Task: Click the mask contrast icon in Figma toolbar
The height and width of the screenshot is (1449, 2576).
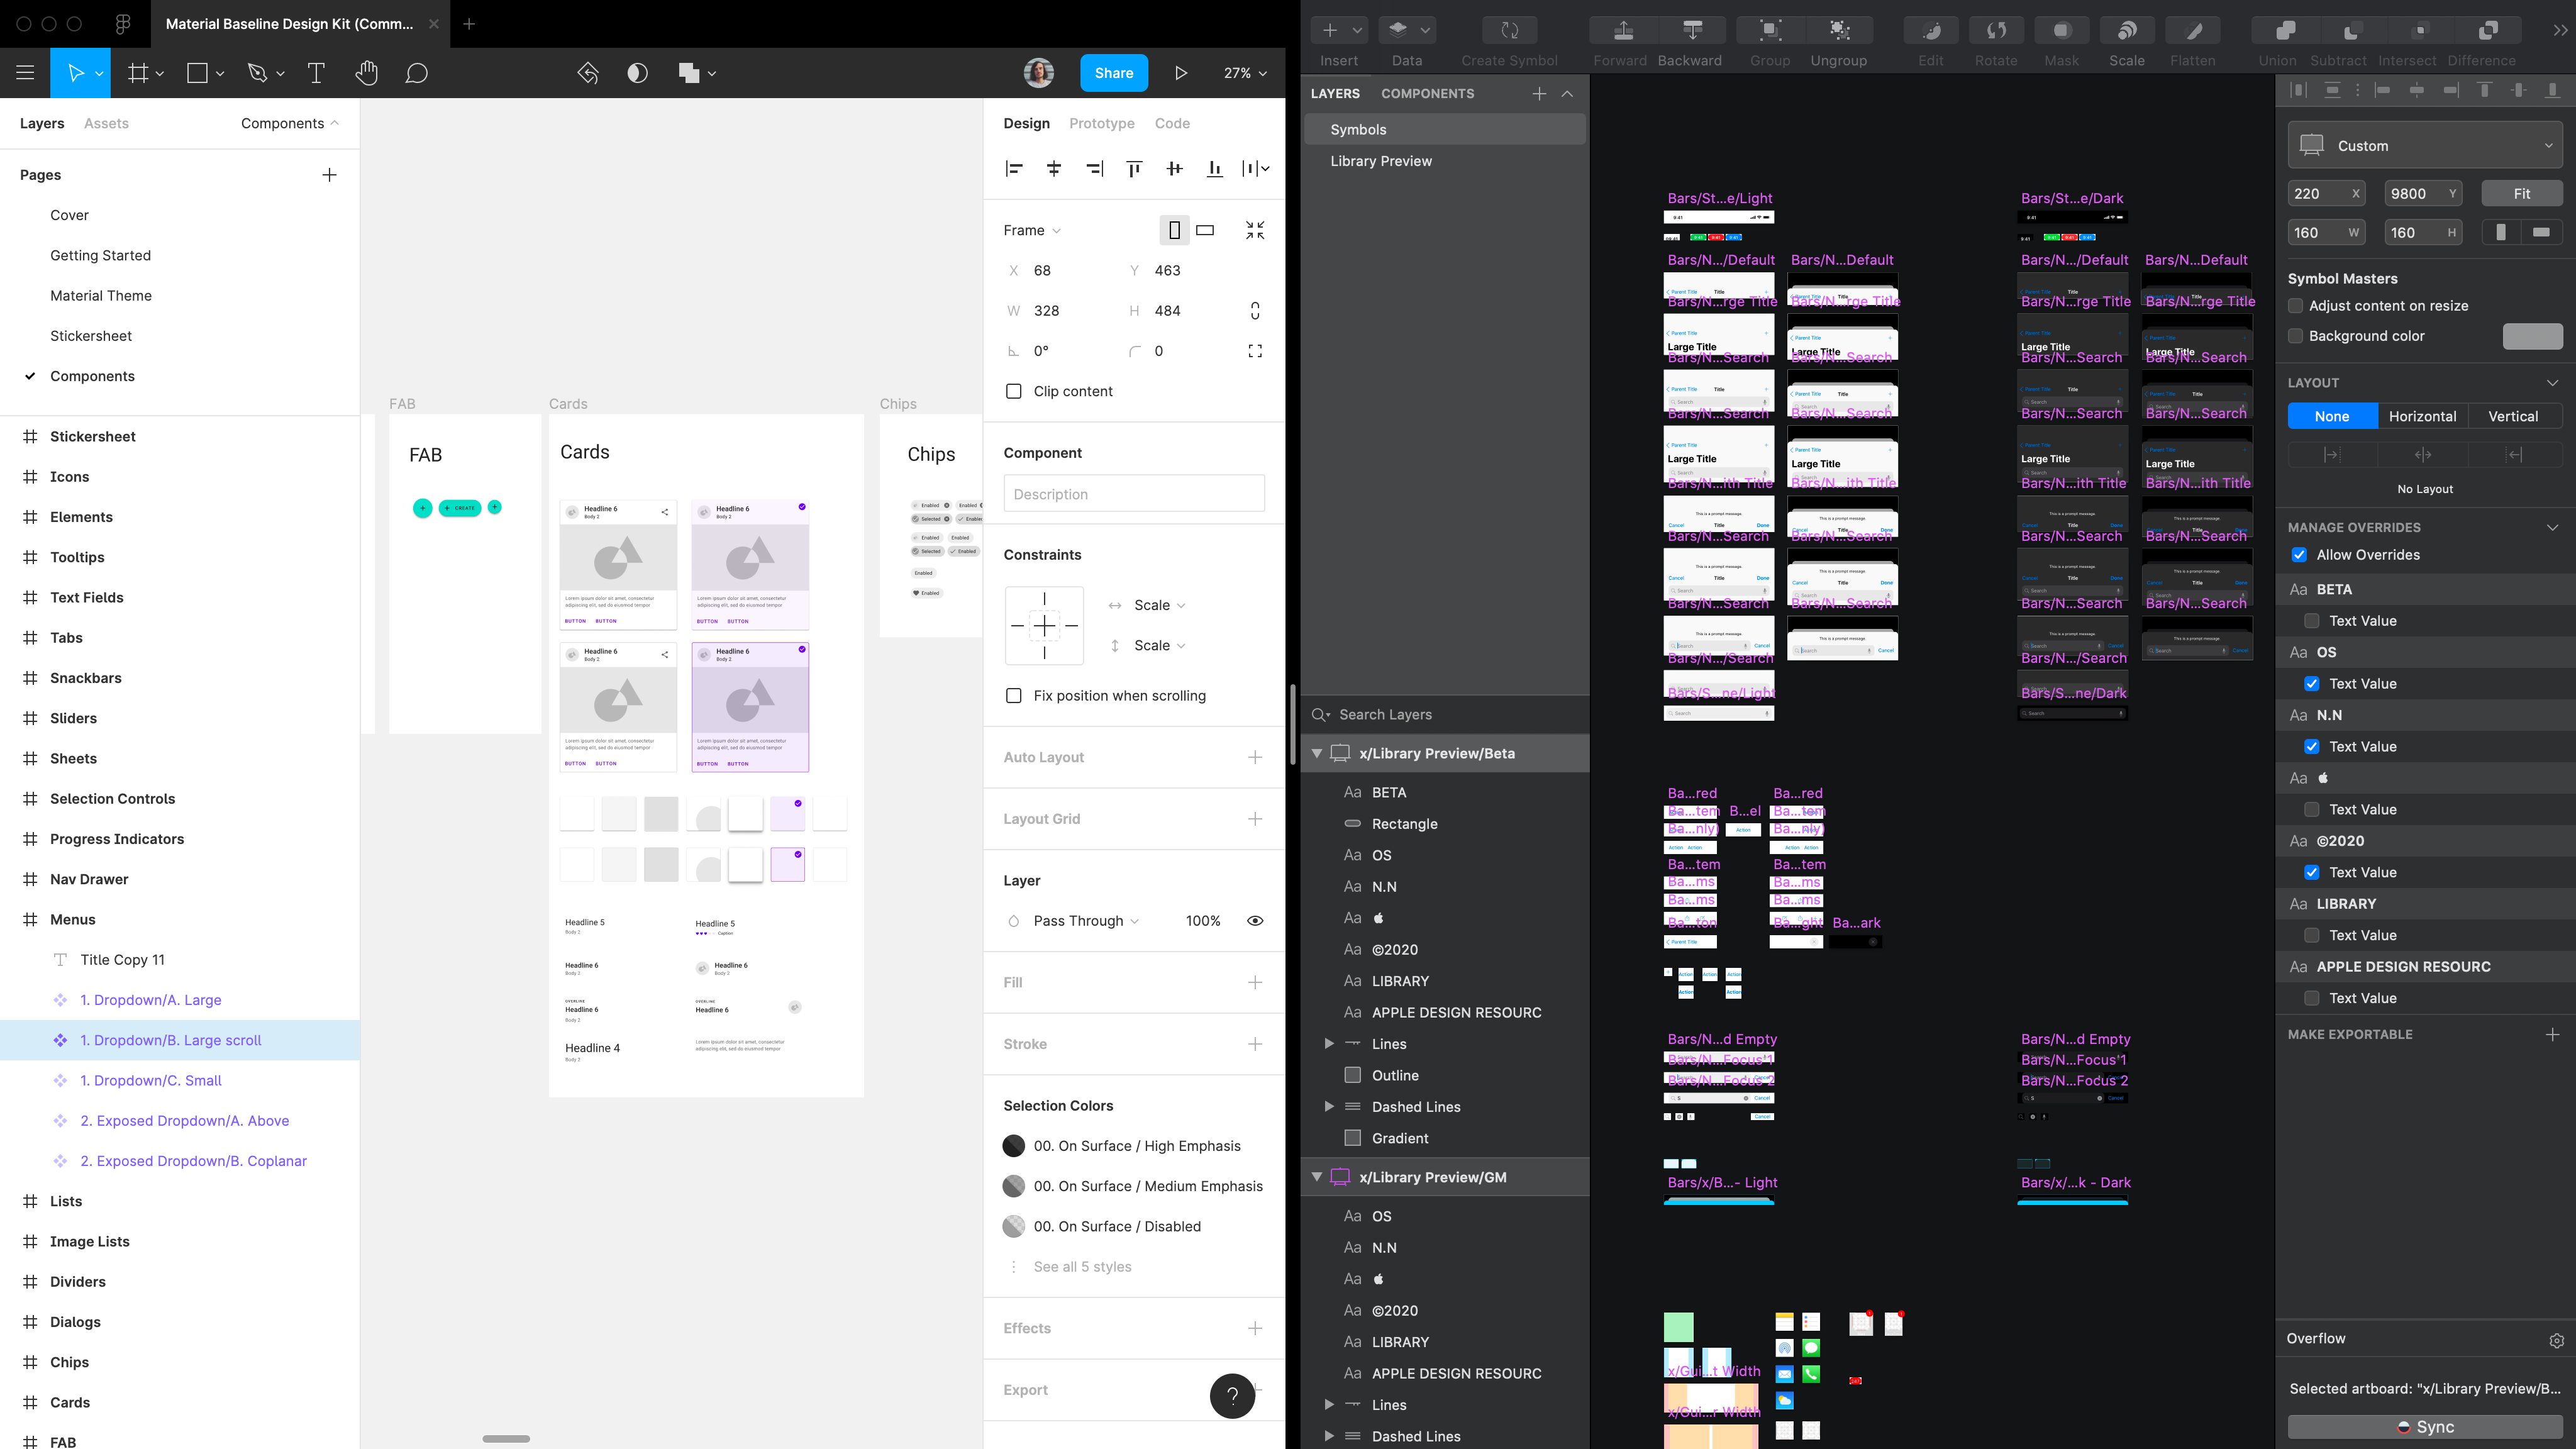Action: click(x=637, y=73)
